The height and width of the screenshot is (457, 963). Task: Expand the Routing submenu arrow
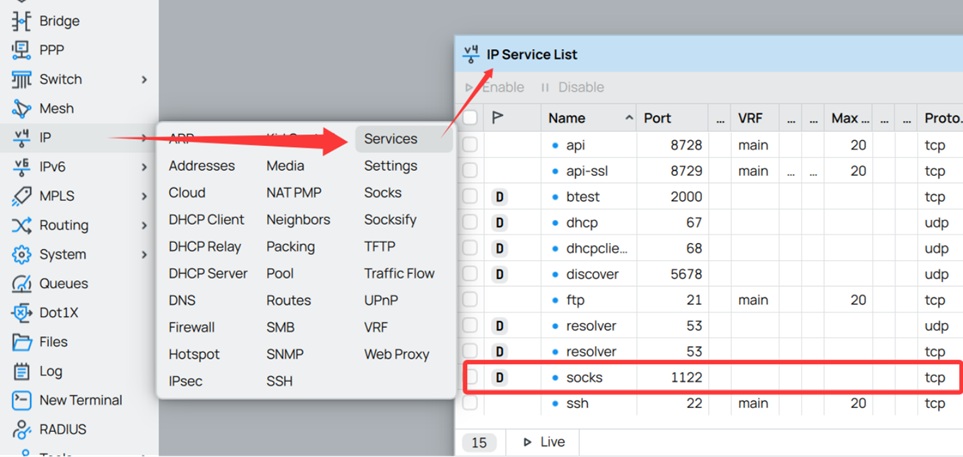click(144, 226)
